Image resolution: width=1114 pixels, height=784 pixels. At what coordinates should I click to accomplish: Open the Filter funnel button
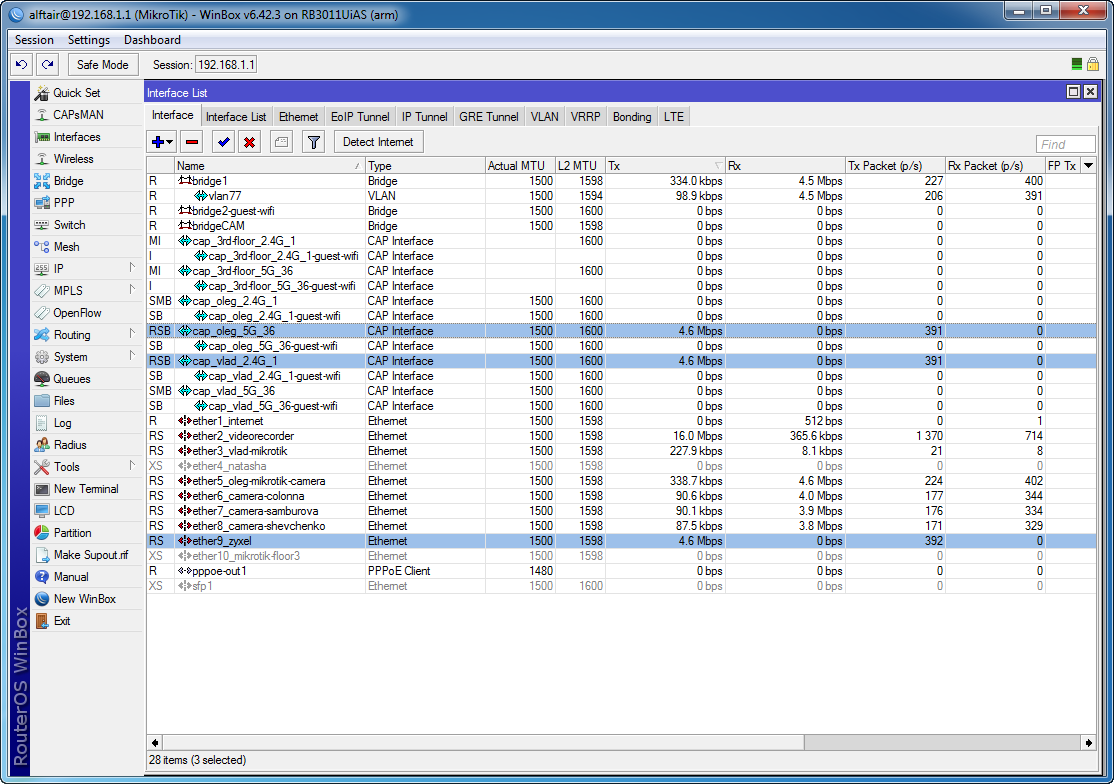(x=313, y=142)
